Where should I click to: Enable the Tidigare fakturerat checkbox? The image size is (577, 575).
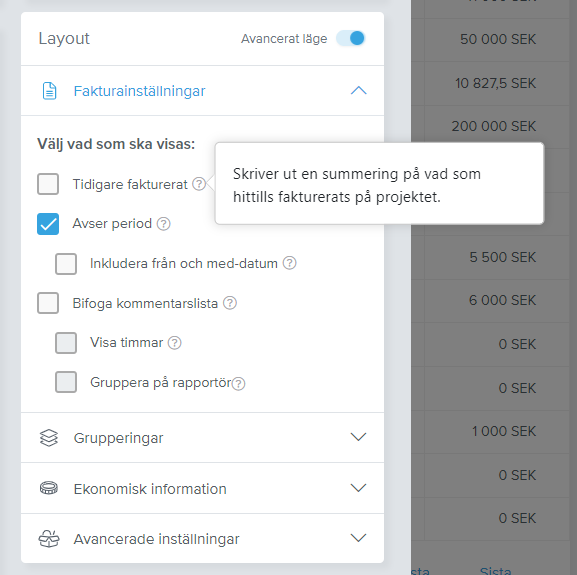48,184
